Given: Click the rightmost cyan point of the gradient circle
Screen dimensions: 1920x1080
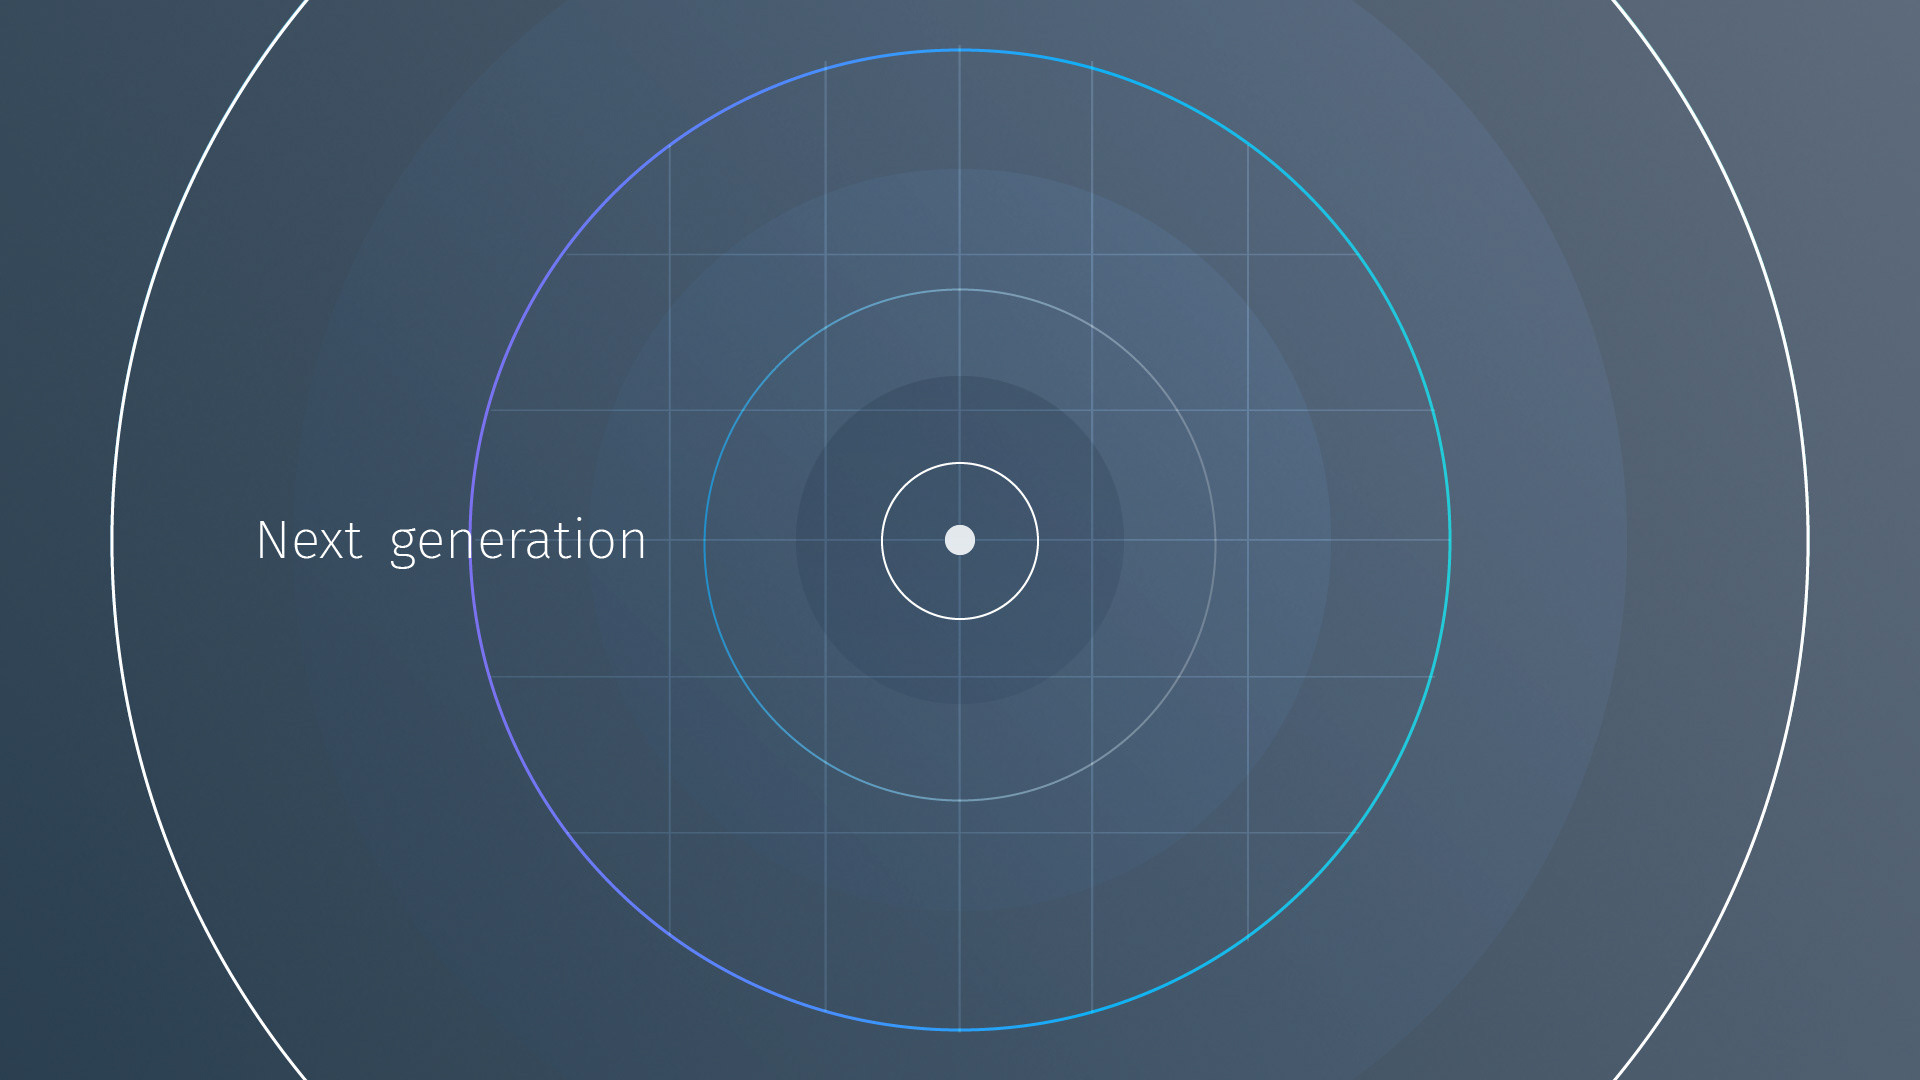Looking at the screenshot, I should (x=1449, y=540).
